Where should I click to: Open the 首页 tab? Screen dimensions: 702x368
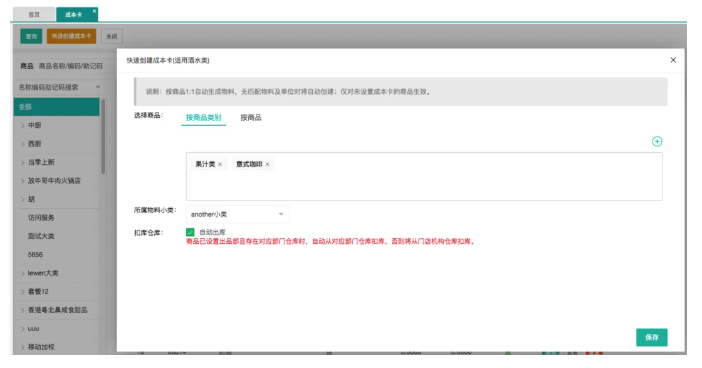pyautogui.click(x=34, y=14)
